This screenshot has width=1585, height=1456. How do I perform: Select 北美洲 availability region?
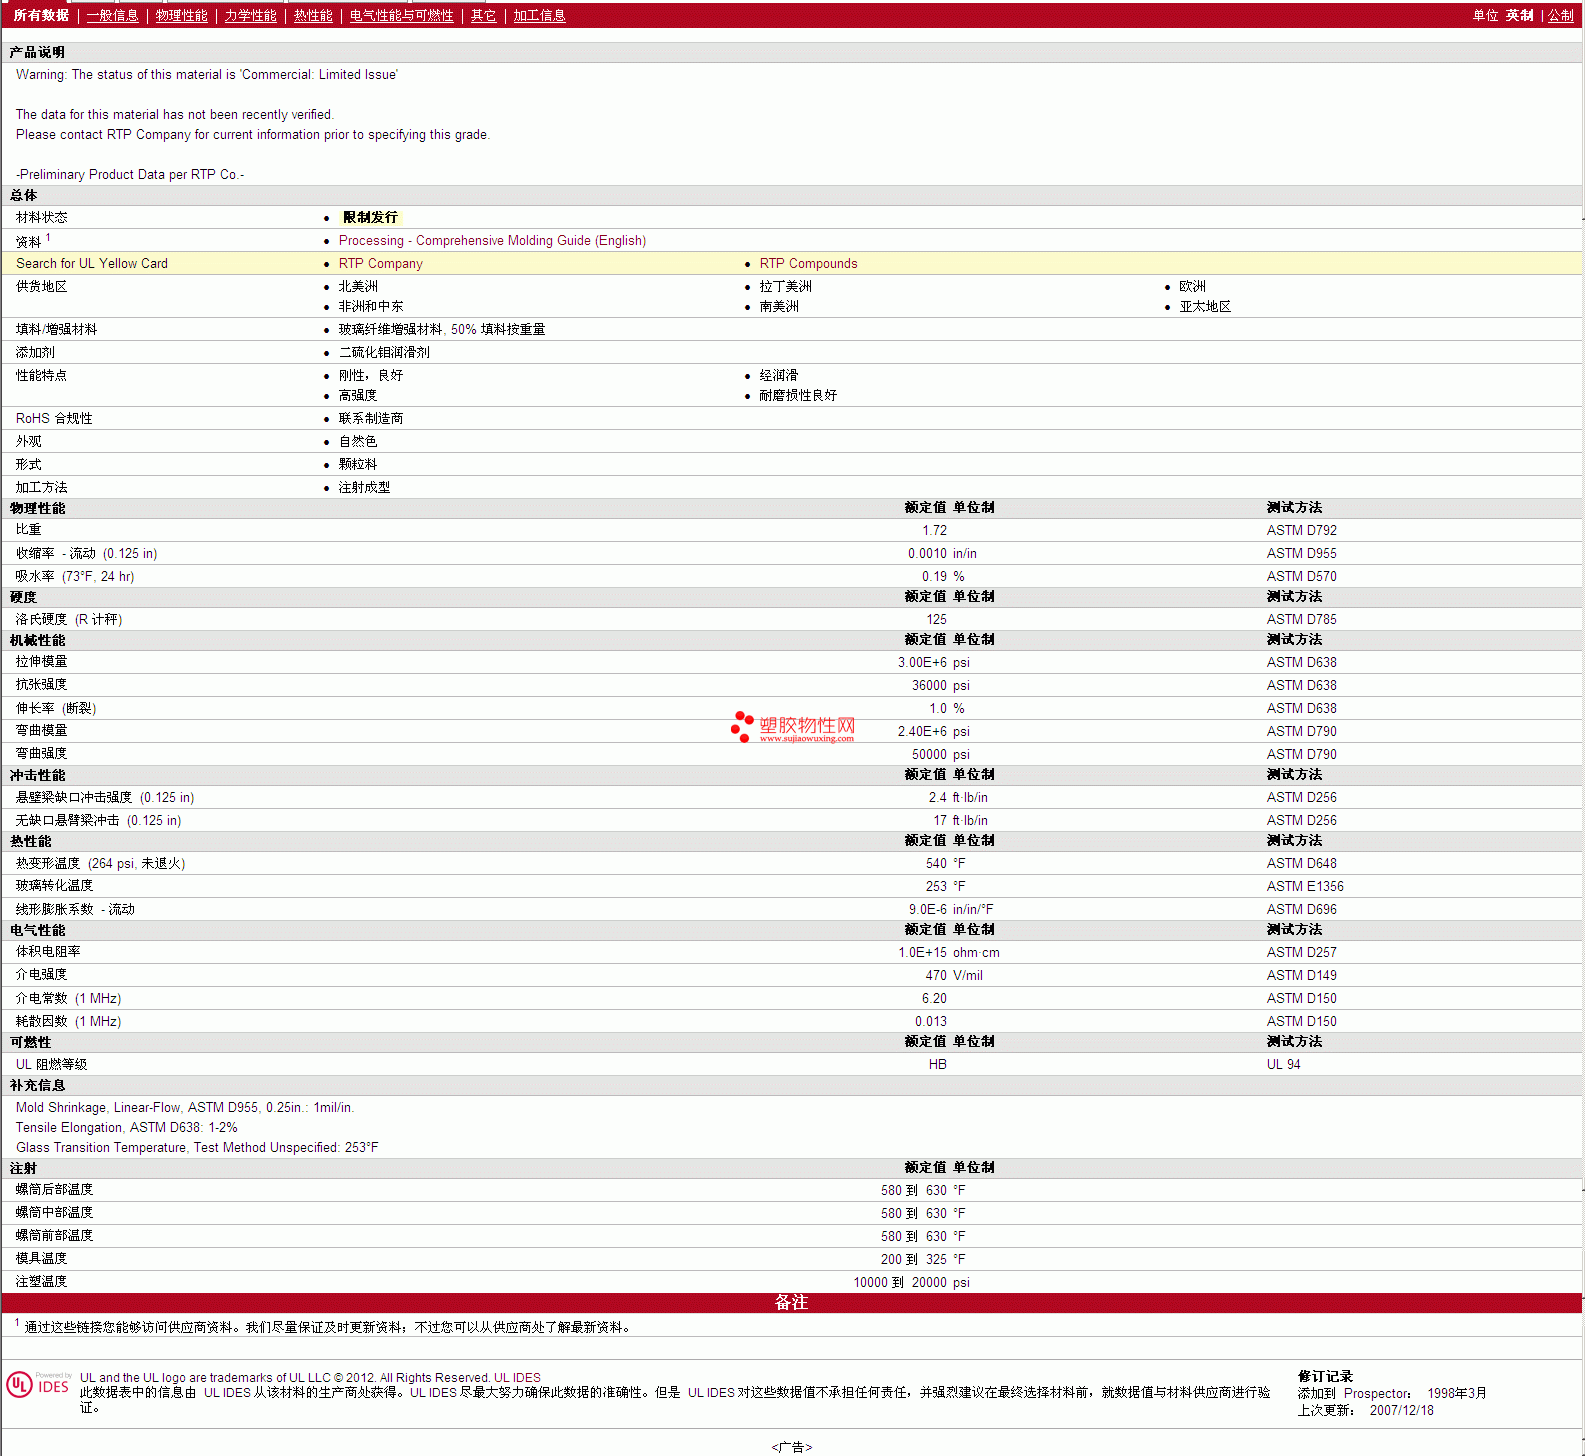(358, 286)
